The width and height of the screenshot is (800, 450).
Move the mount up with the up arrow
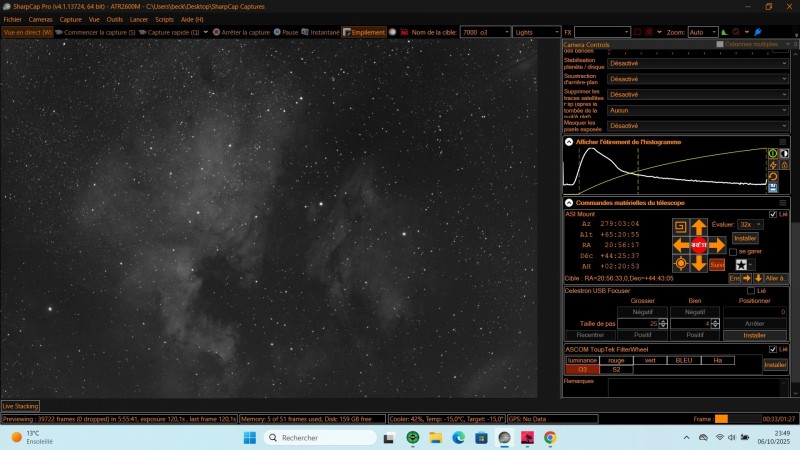coord(699,227)
